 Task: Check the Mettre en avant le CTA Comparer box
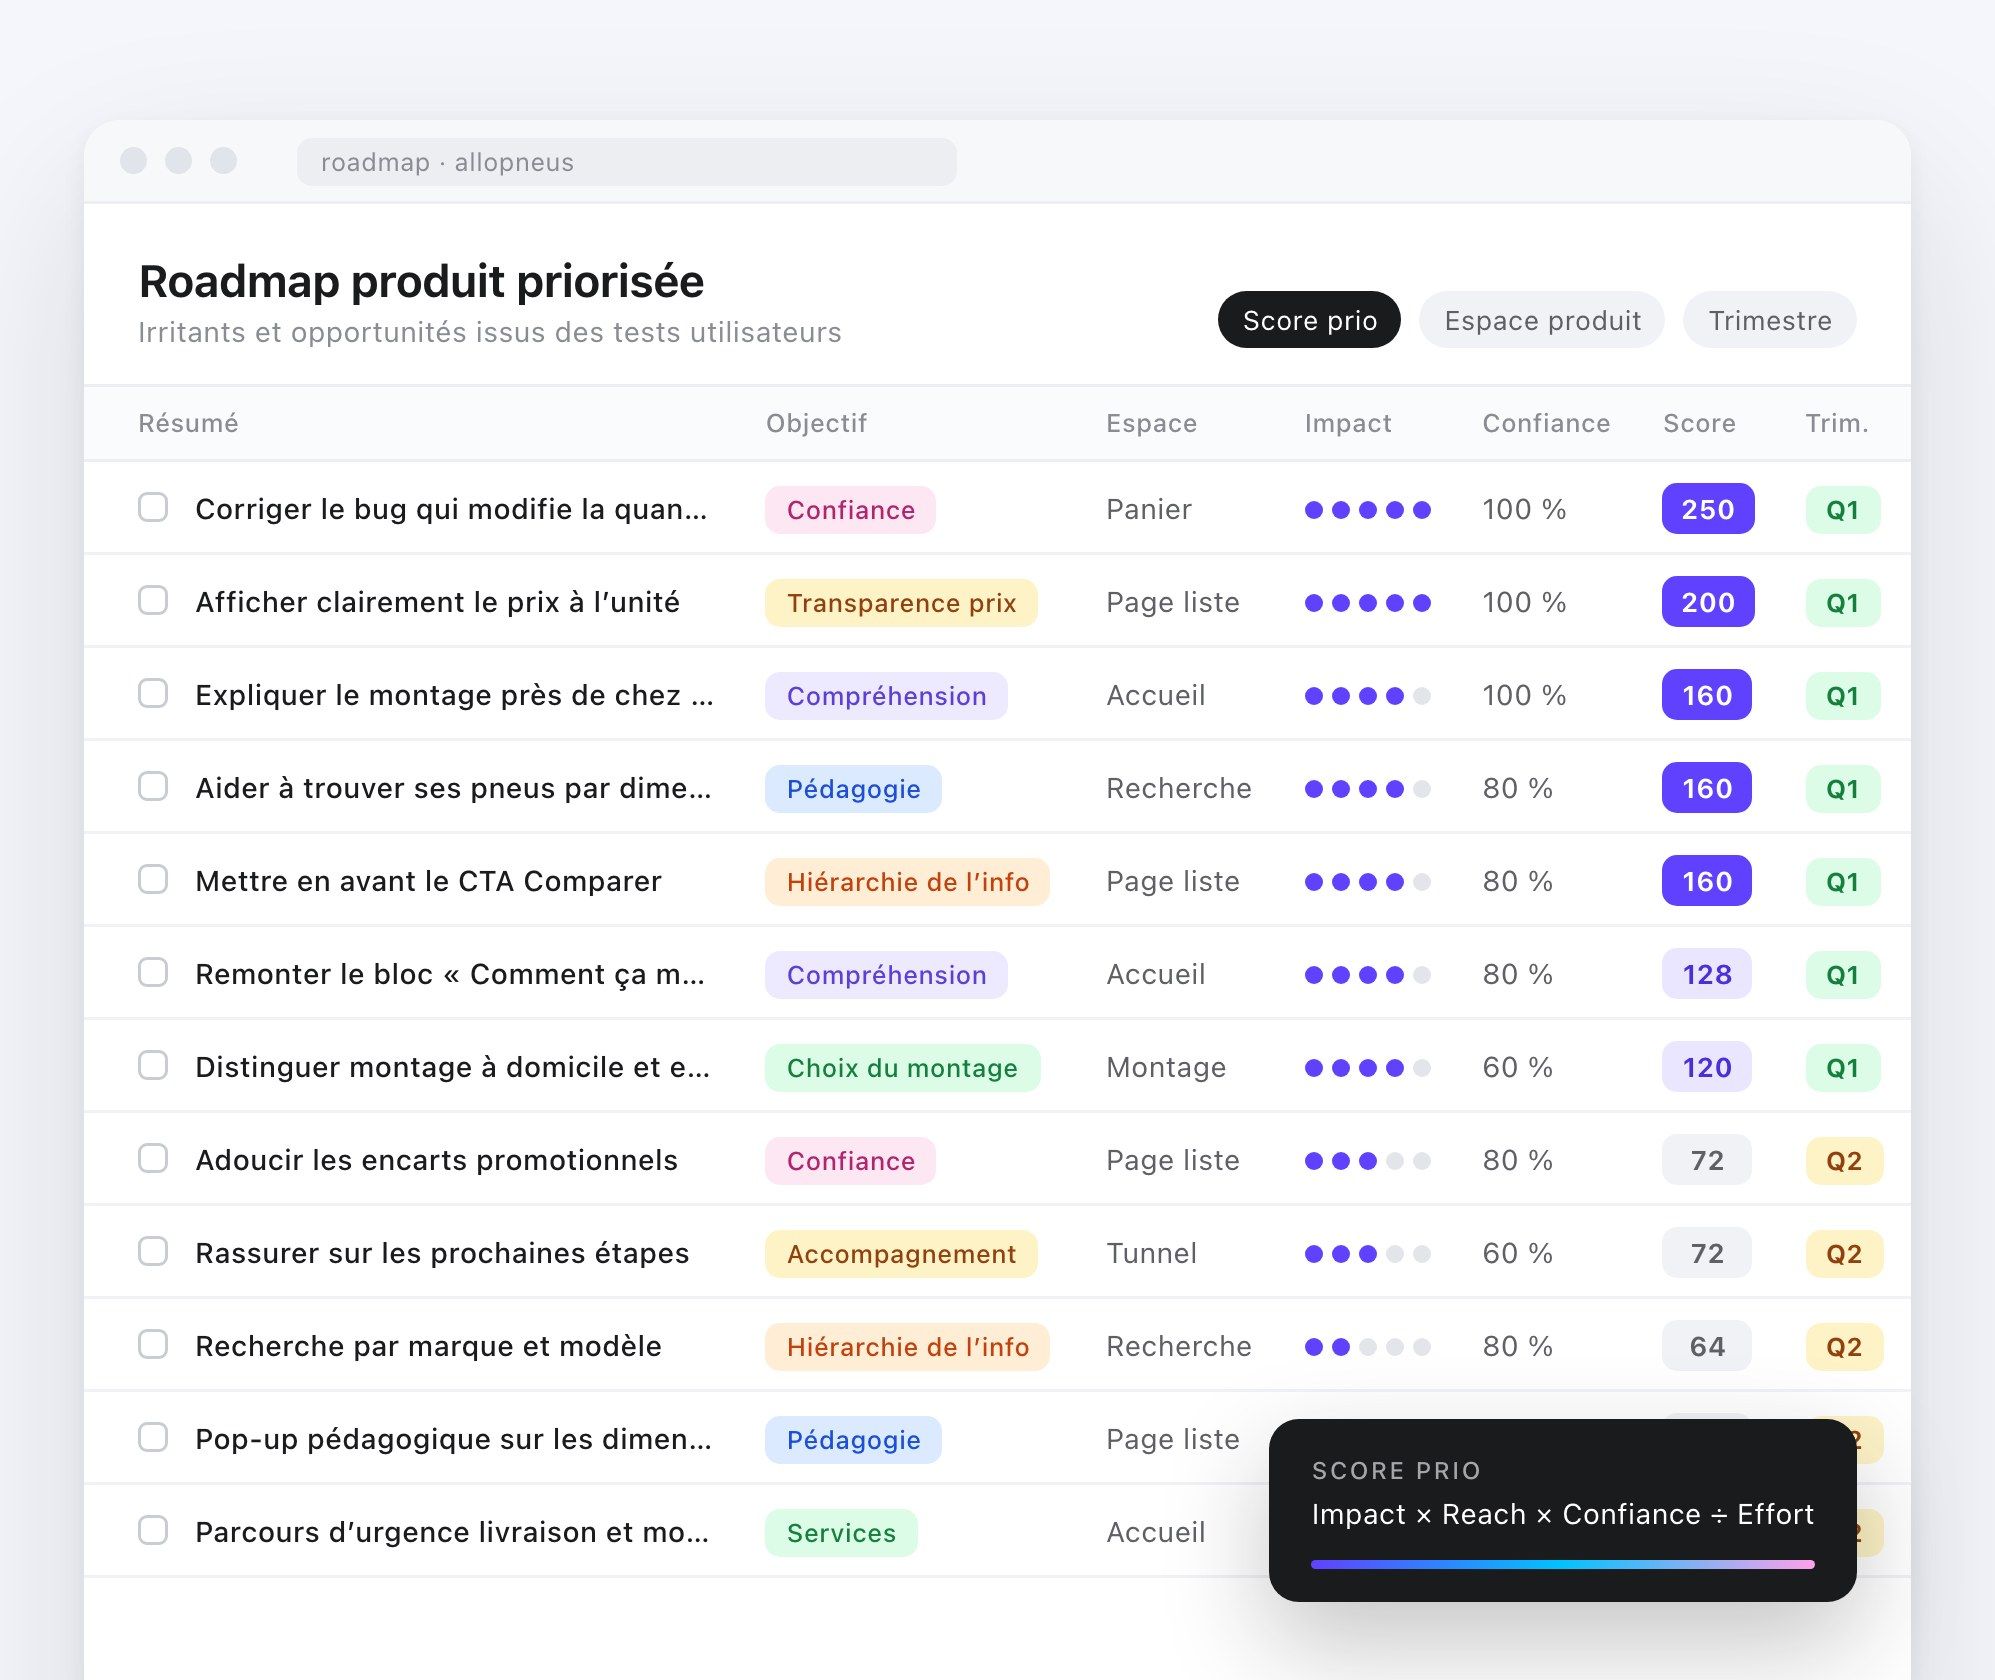(x=153, y=879)
